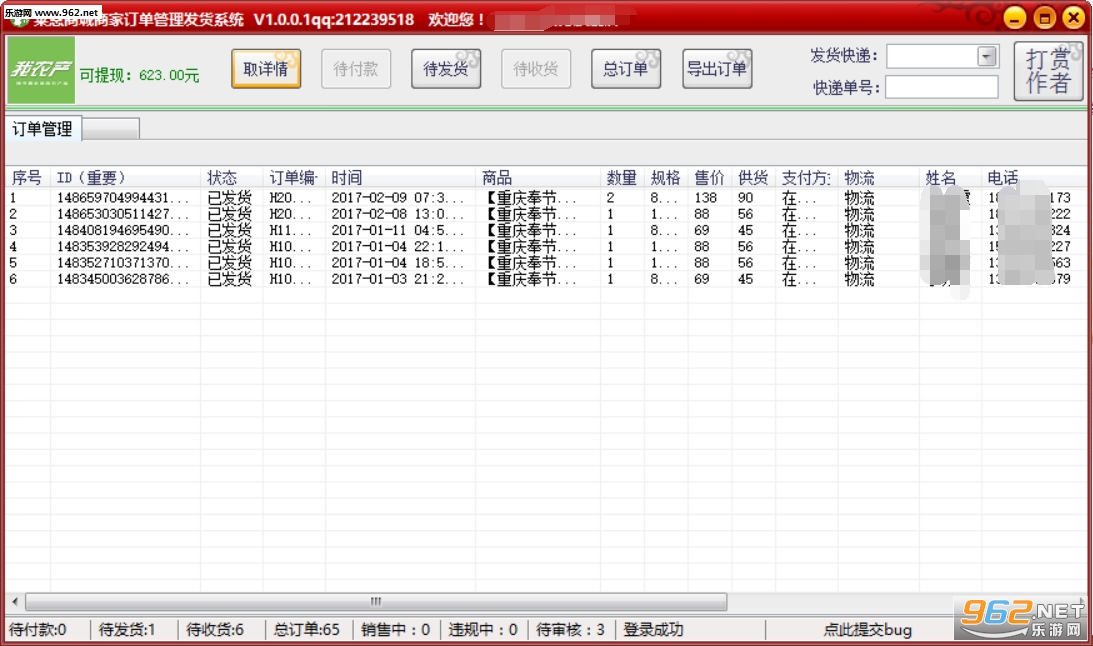Select the blank tab beside 订单管理
The height and width of the screenshot is (646, 1093).
111,129
